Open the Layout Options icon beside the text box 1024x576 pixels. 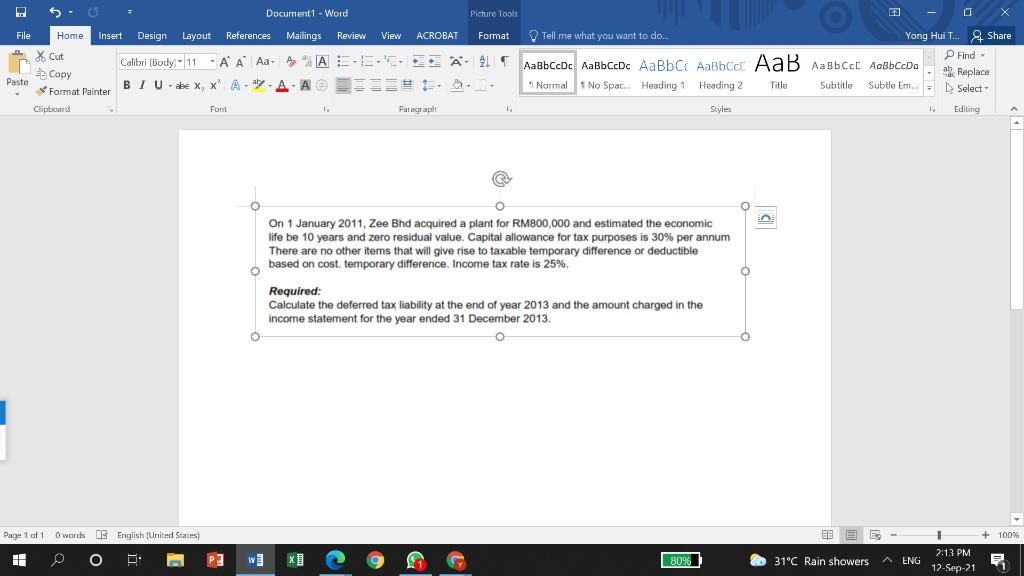(765, 217)
